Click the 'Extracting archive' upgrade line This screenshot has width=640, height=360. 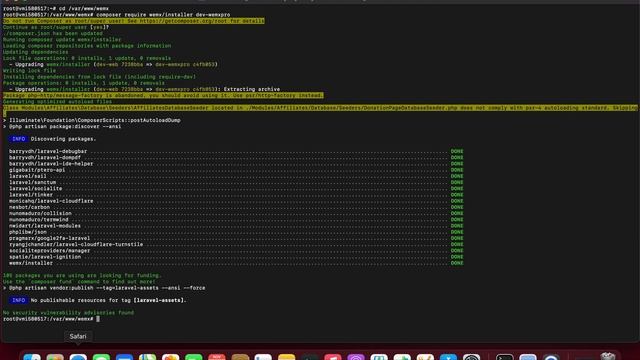(x=144, y=89)
